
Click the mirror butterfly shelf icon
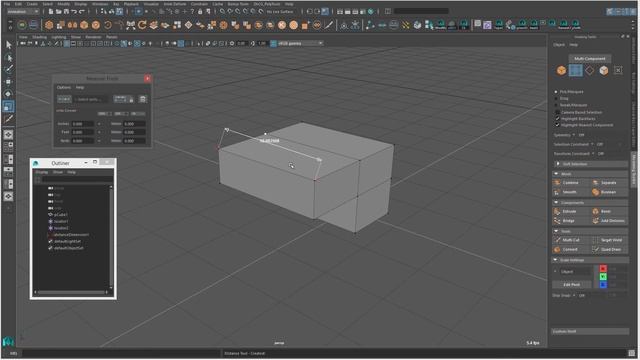point(131,25)
